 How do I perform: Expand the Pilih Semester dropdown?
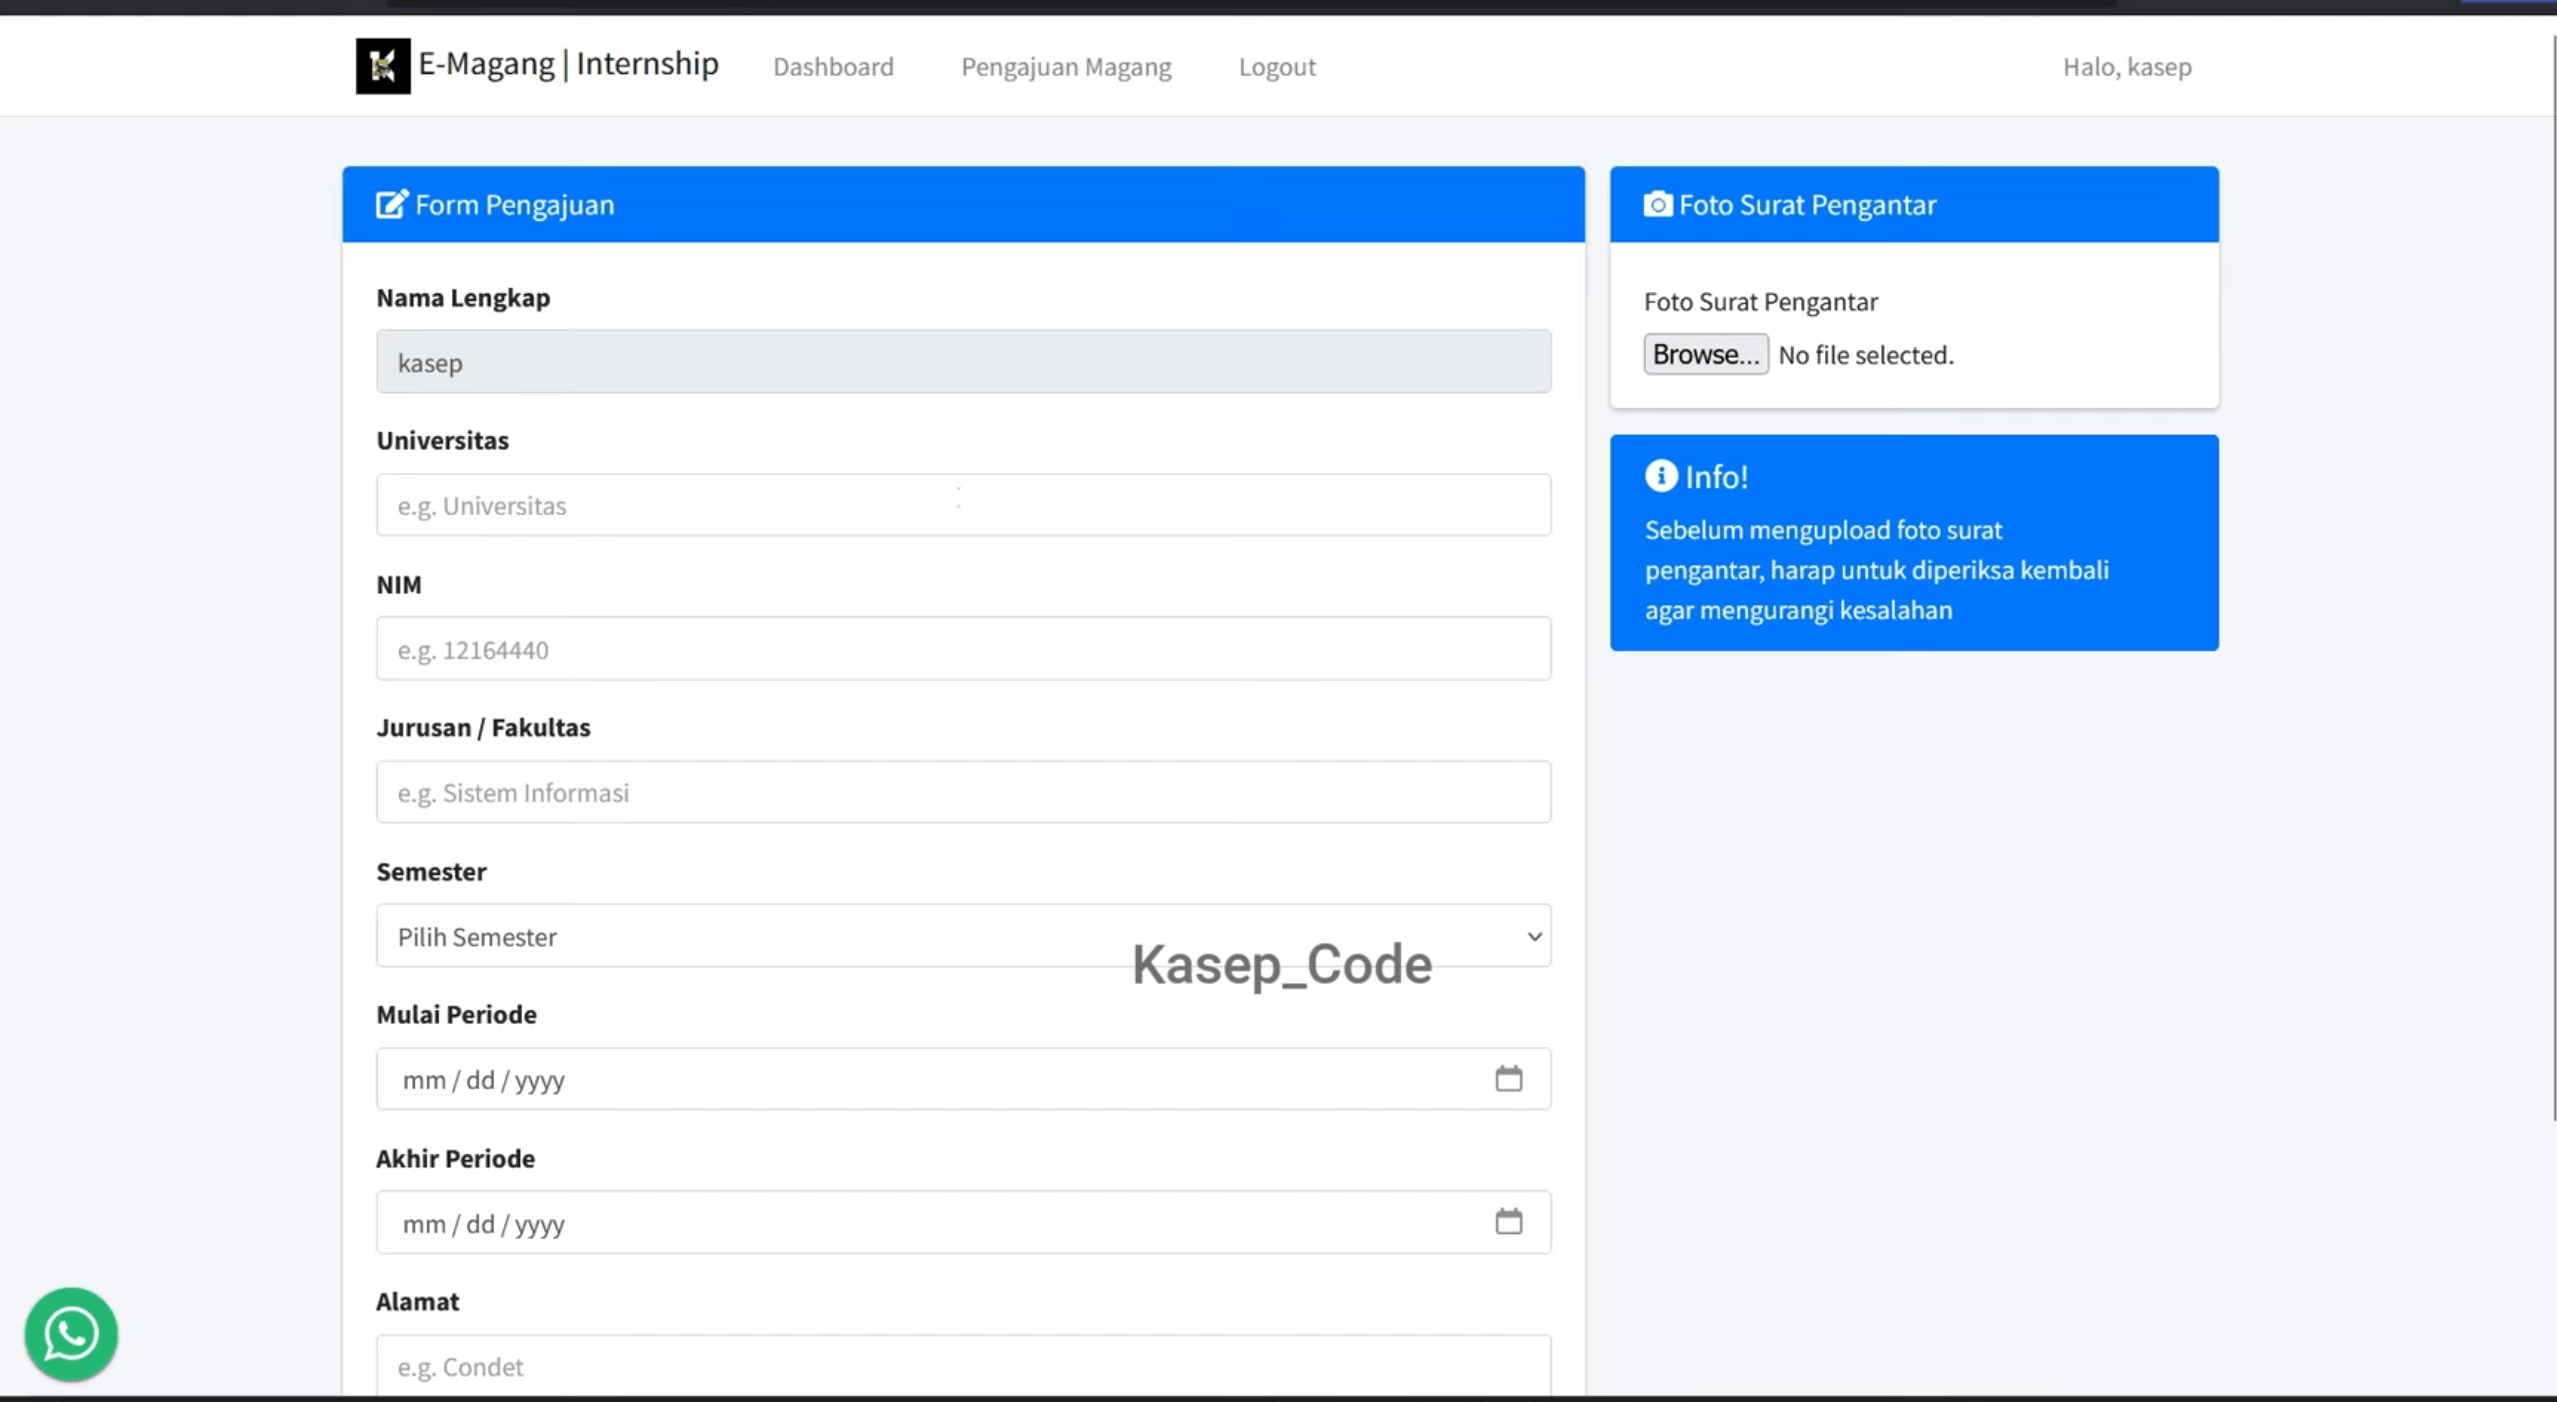963,936
